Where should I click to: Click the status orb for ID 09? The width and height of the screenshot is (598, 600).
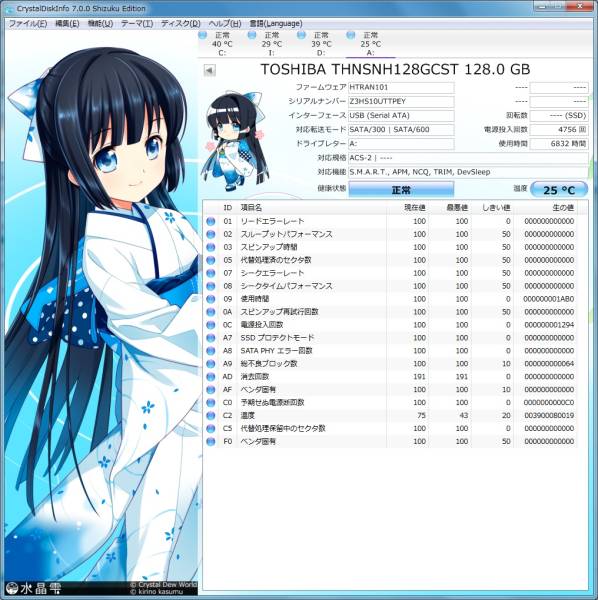[x=210, y=299]
